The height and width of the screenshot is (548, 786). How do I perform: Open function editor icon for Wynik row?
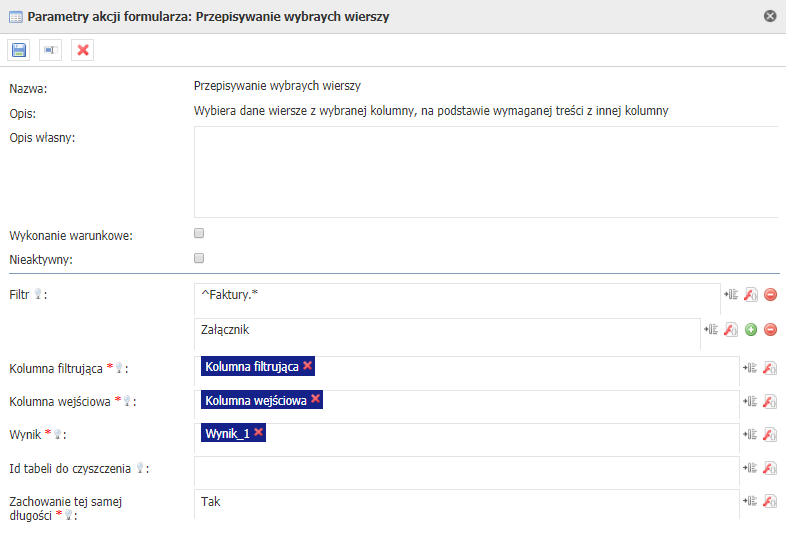coord(770,434)
